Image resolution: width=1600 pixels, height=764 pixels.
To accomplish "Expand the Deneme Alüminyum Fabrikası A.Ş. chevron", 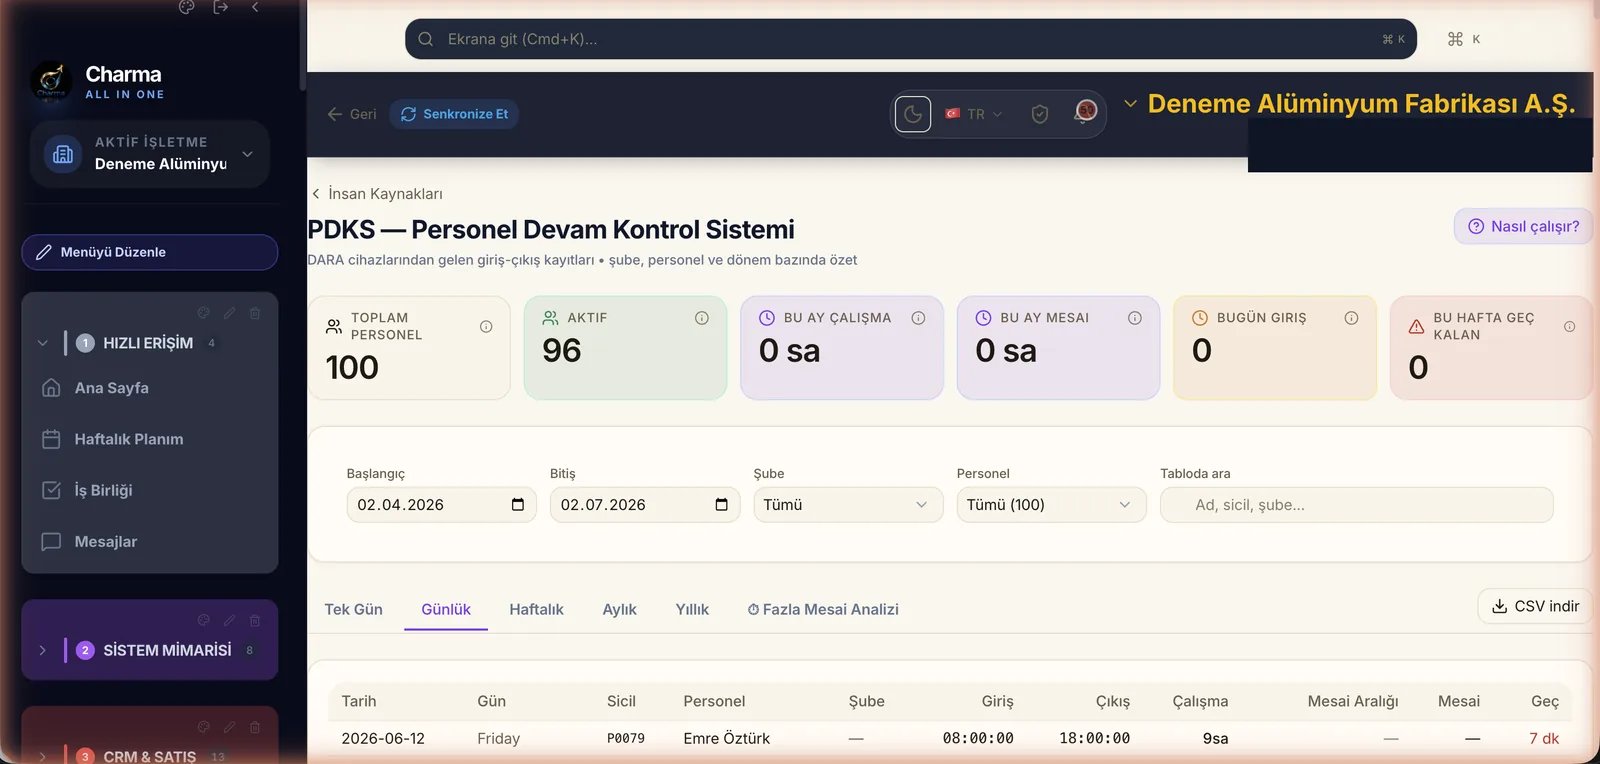I will [1130, 103].
